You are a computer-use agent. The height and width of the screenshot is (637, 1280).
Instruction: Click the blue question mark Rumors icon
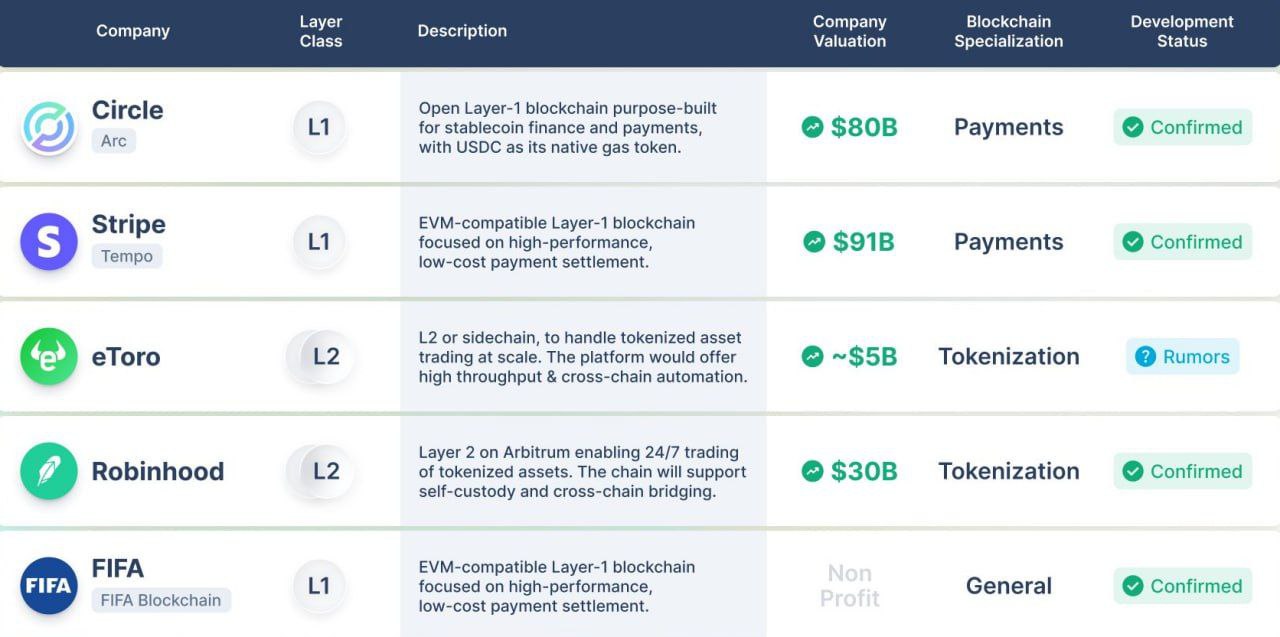(x=1145, y=357)
